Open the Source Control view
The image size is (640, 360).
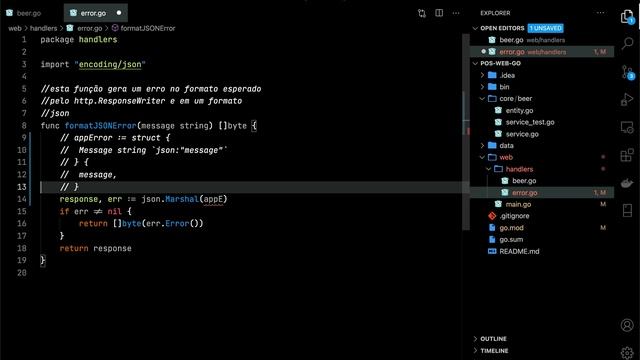coord(627,72)
